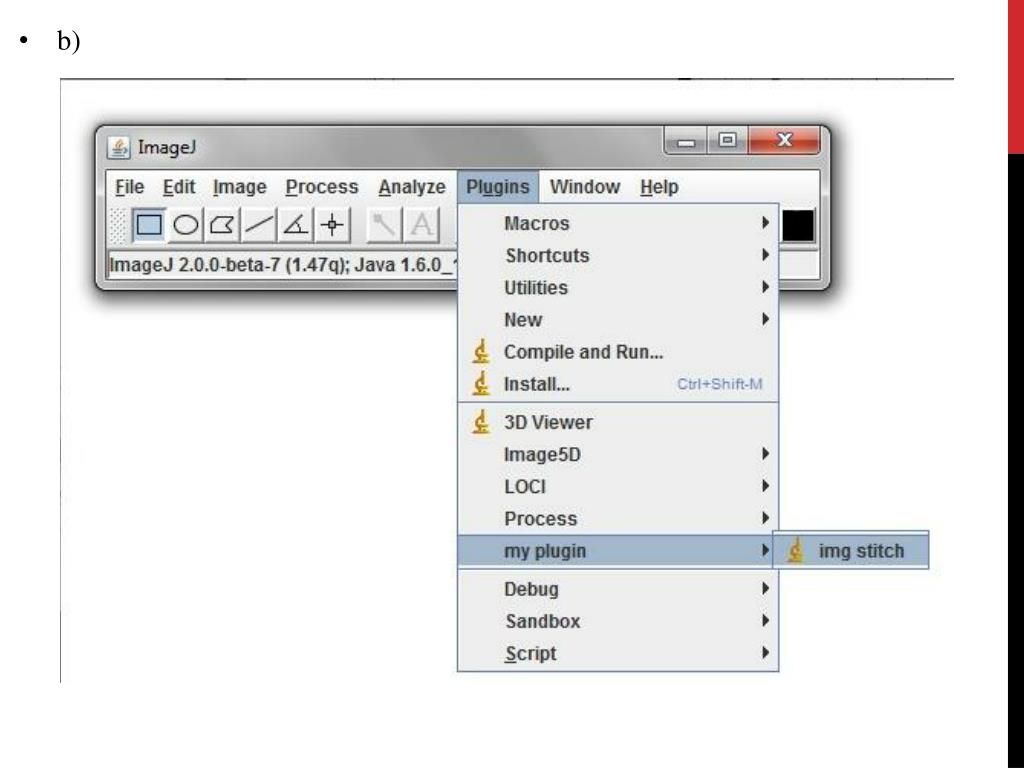Close the ImageJ window
The width and height of the screenshot is (1024, 768).
[784, 140]
